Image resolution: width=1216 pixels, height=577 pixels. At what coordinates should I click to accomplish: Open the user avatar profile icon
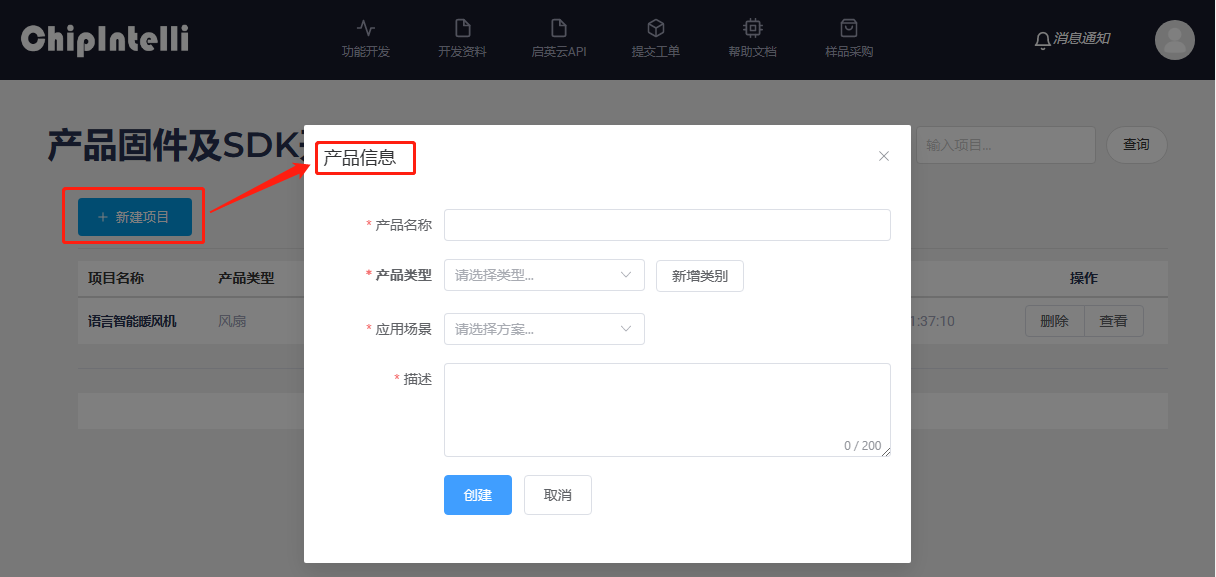click(x=1174, y=40)
